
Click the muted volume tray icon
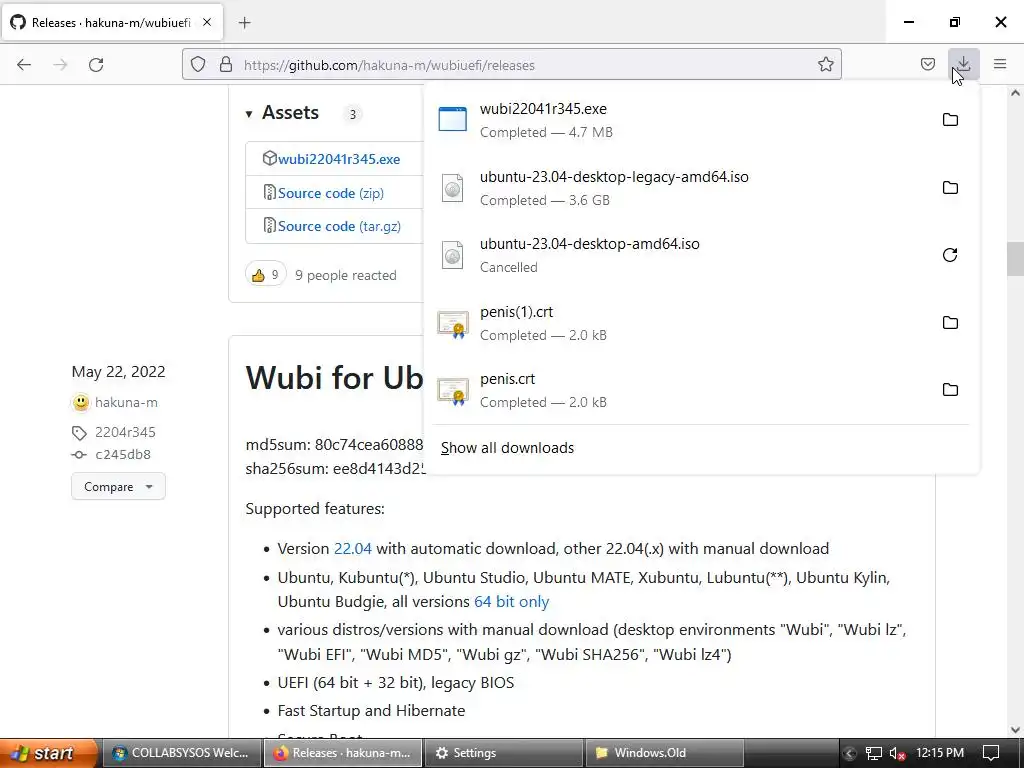click(x=897, y=754)
